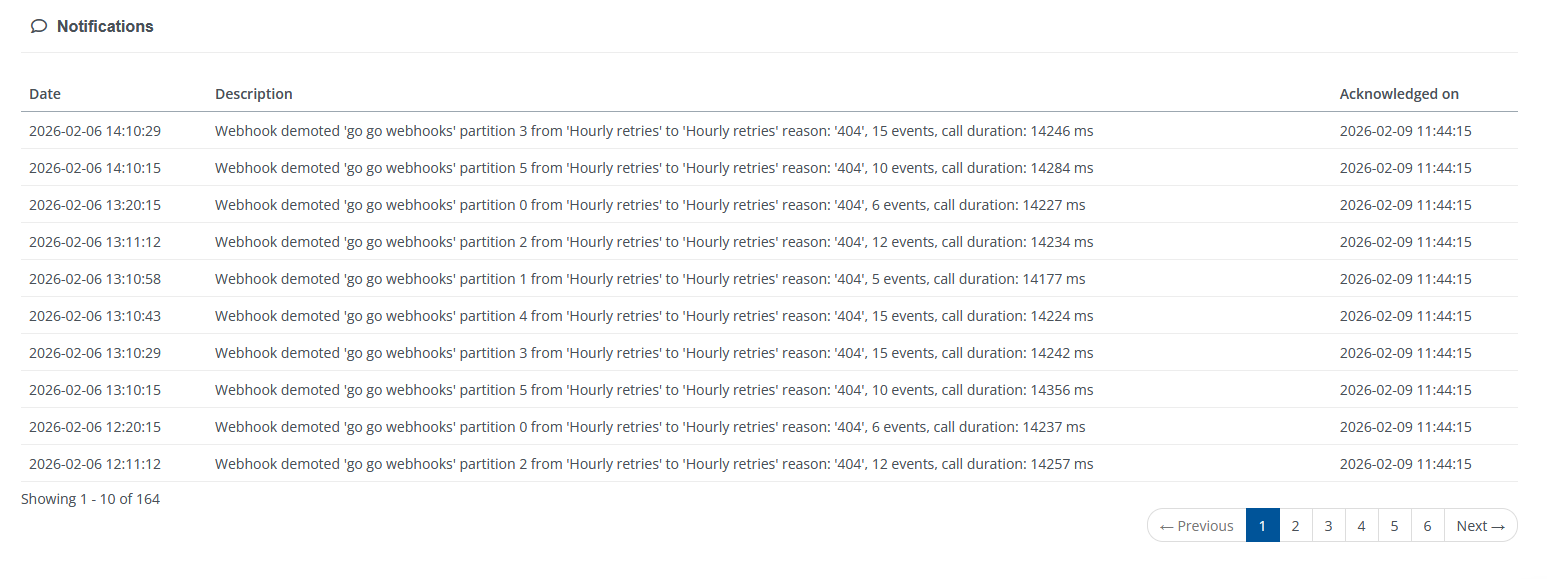Go to page 2 of notifications
The image size is (1547, 579).
1295,526
